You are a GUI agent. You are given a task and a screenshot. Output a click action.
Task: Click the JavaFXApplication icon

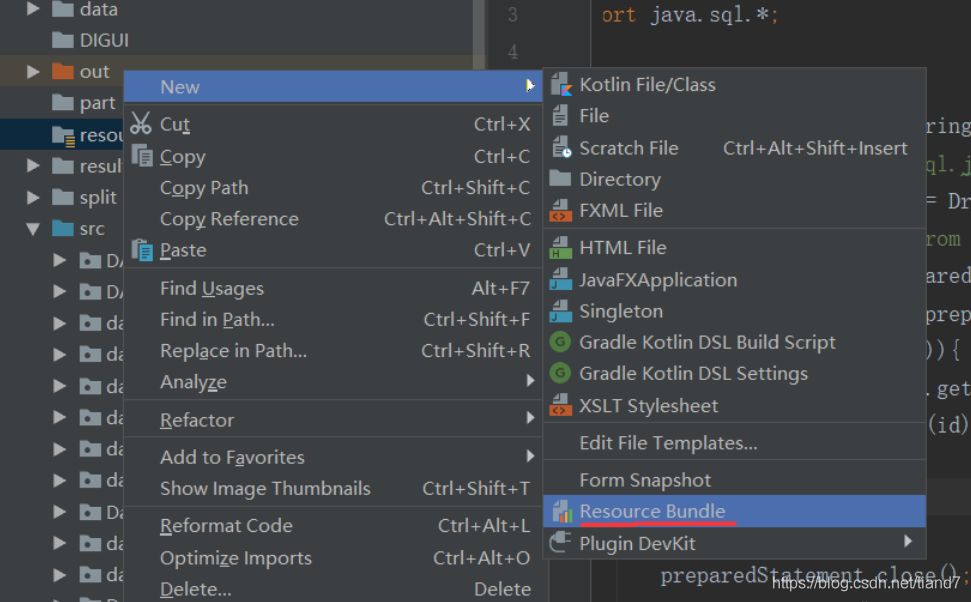(560, 280)
